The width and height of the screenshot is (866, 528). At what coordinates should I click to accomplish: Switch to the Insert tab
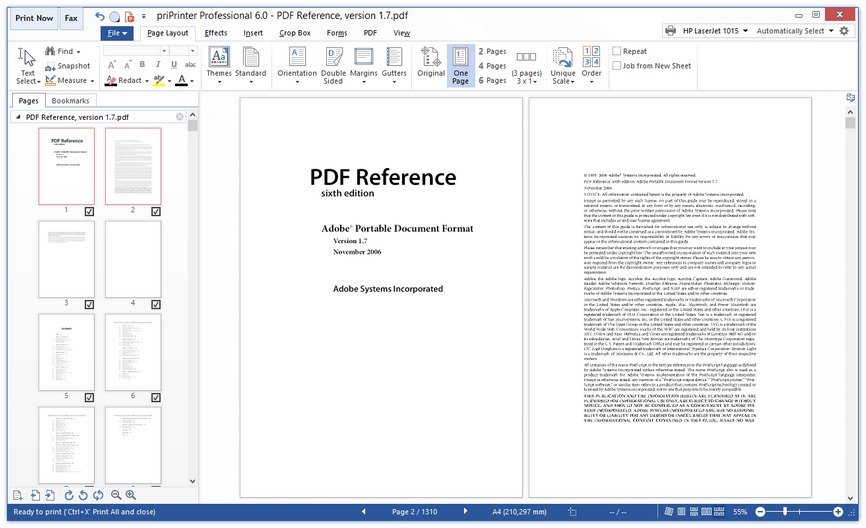(253, 33)
